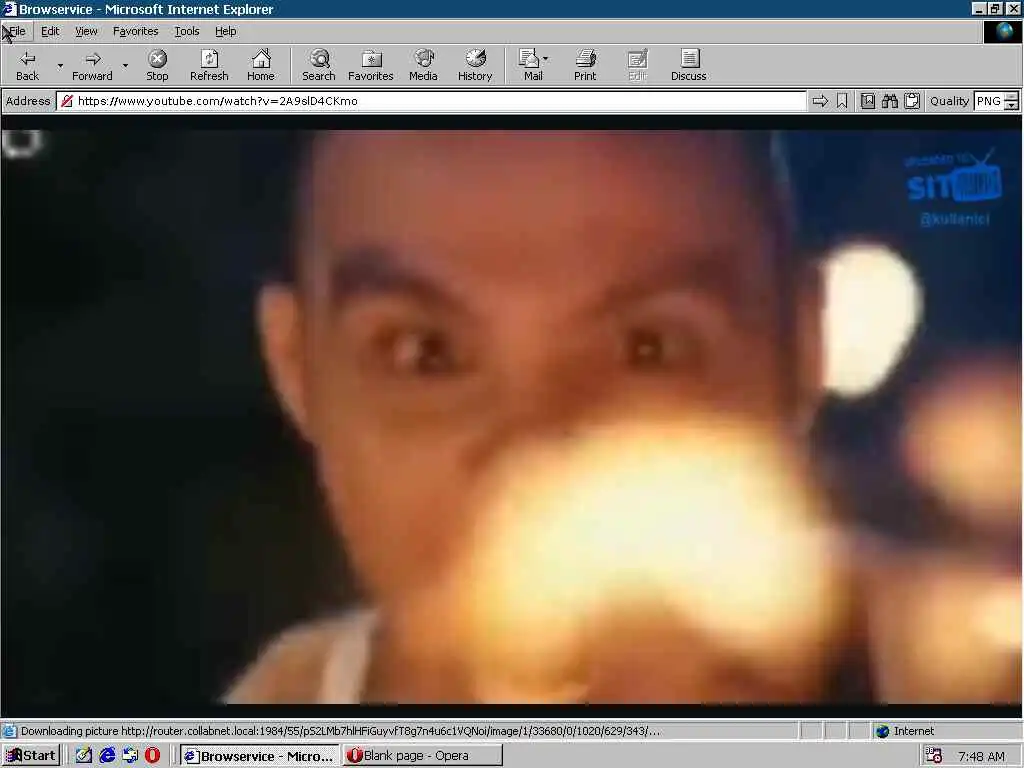Print the current page
Image resolution: width=1024 pixels, height=768 pixels.
[x=585, y=65]
